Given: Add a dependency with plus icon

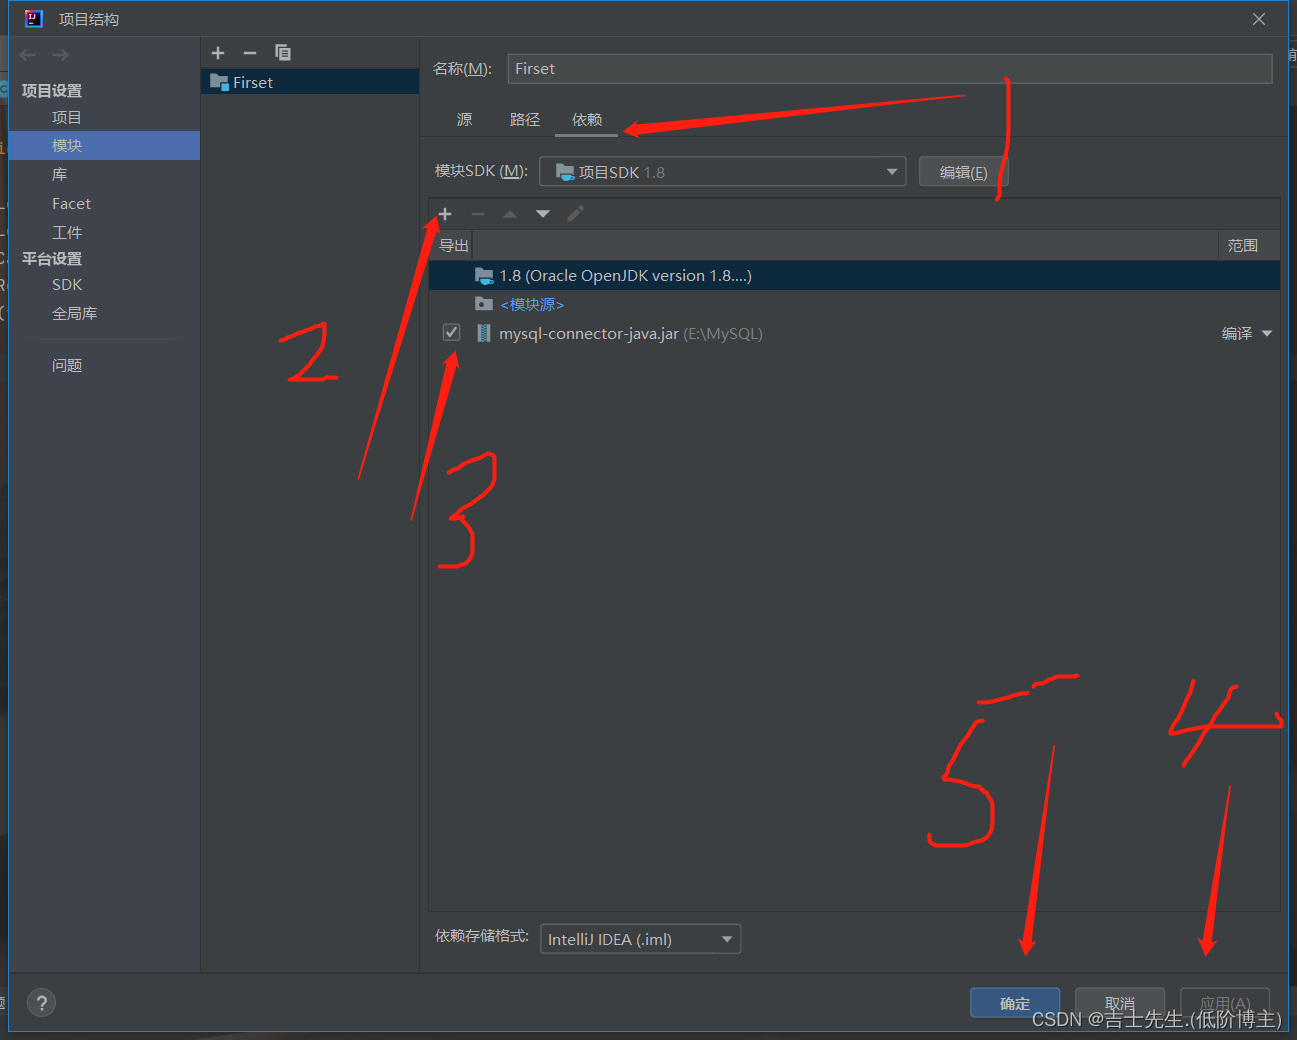Looking at the screenshot, I should click(x=445, y=214).
